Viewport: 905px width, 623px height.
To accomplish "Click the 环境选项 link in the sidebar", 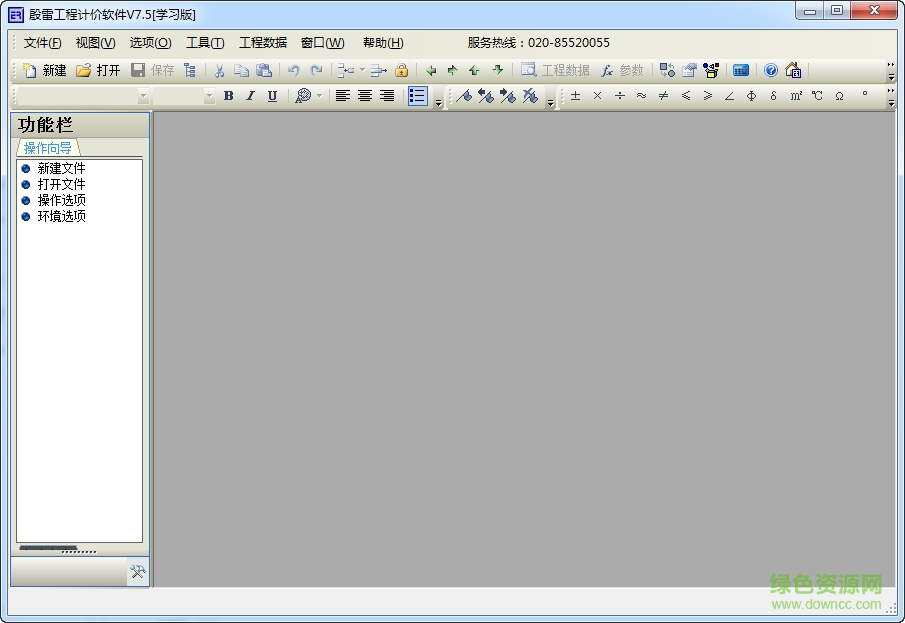I will pyautogui.click(x=61, y=216).
